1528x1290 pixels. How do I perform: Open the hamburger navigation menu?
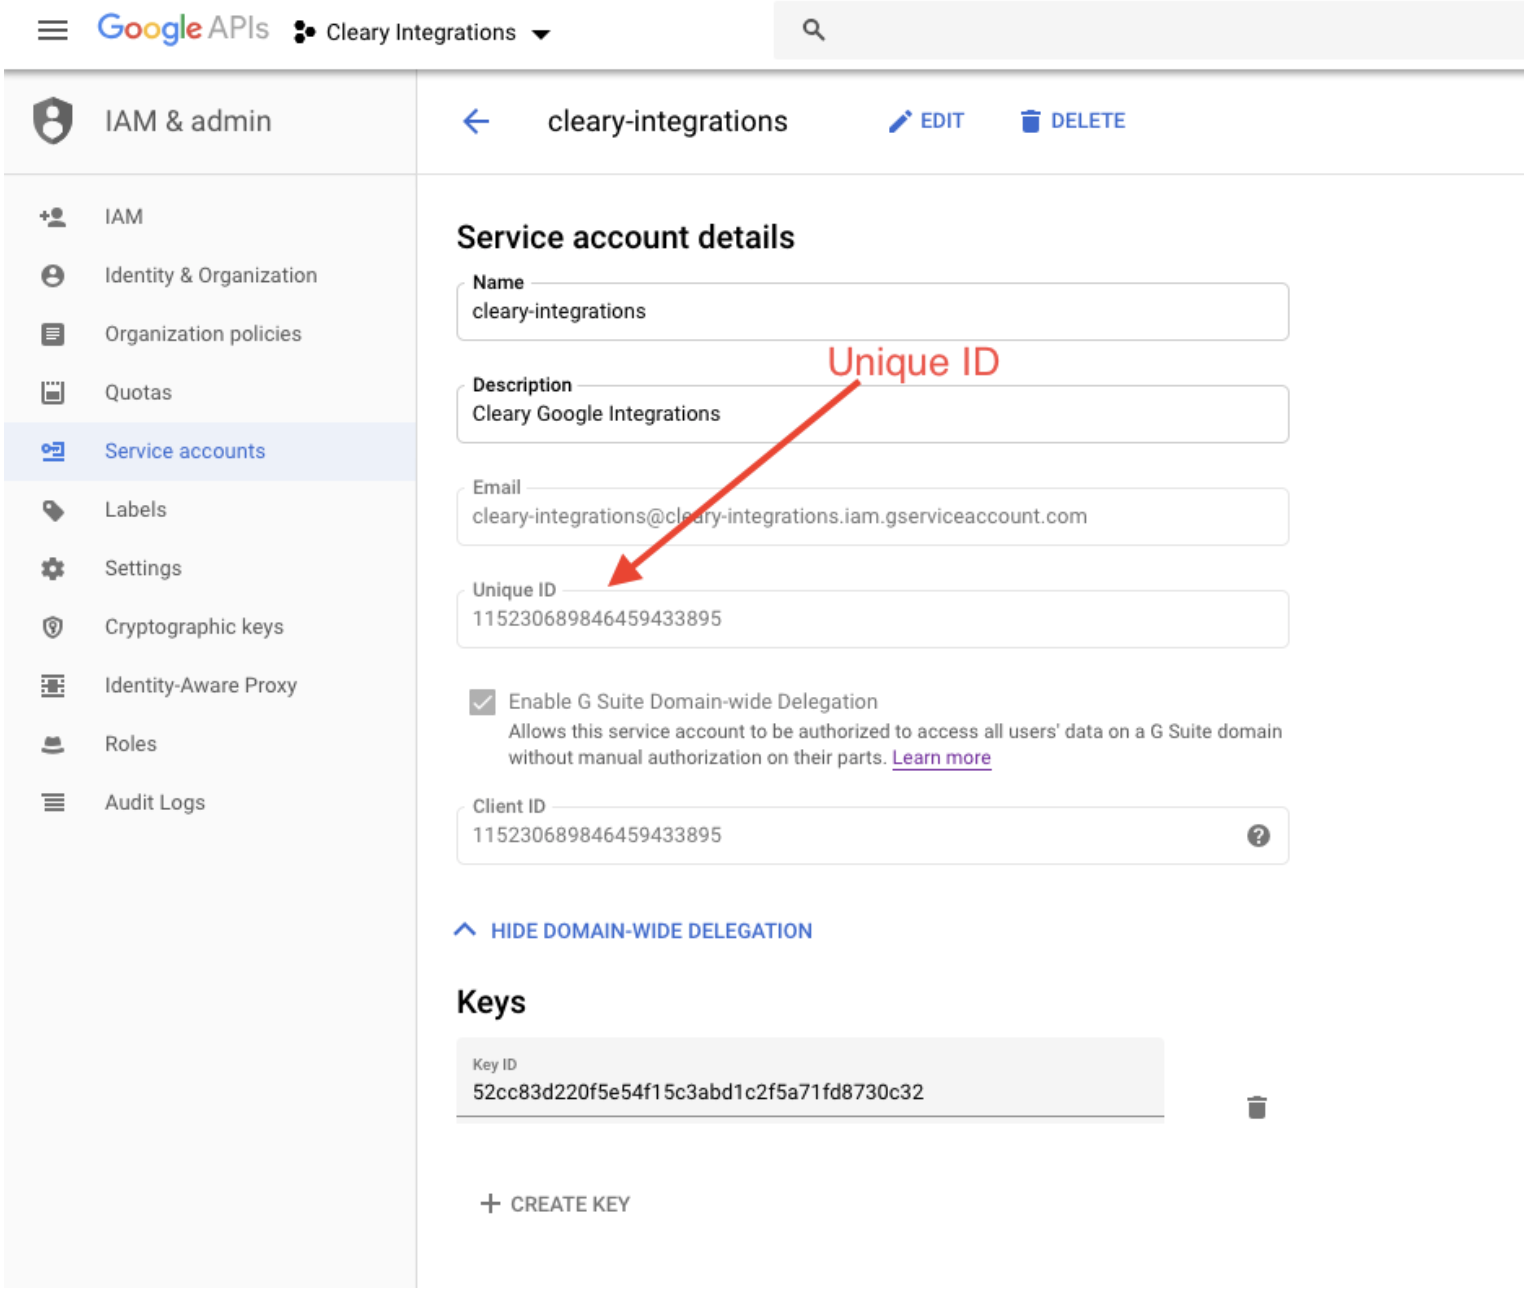click(x=52, y=31)
